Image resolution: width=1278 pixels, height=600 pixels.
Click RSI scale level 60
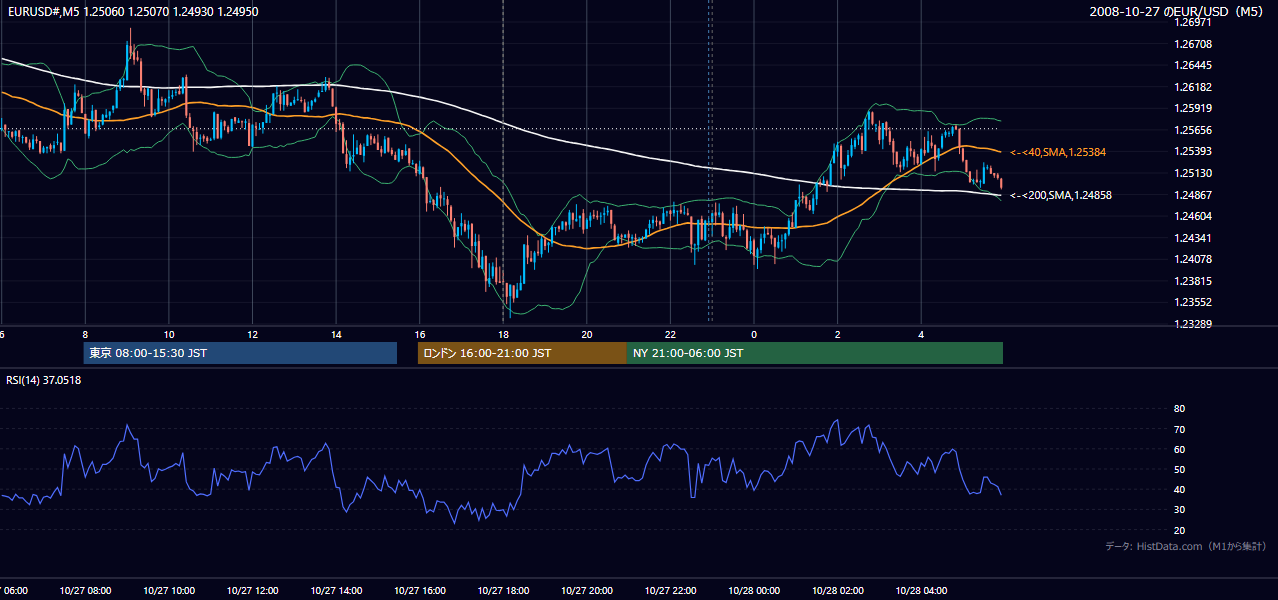coord(1179,449)
